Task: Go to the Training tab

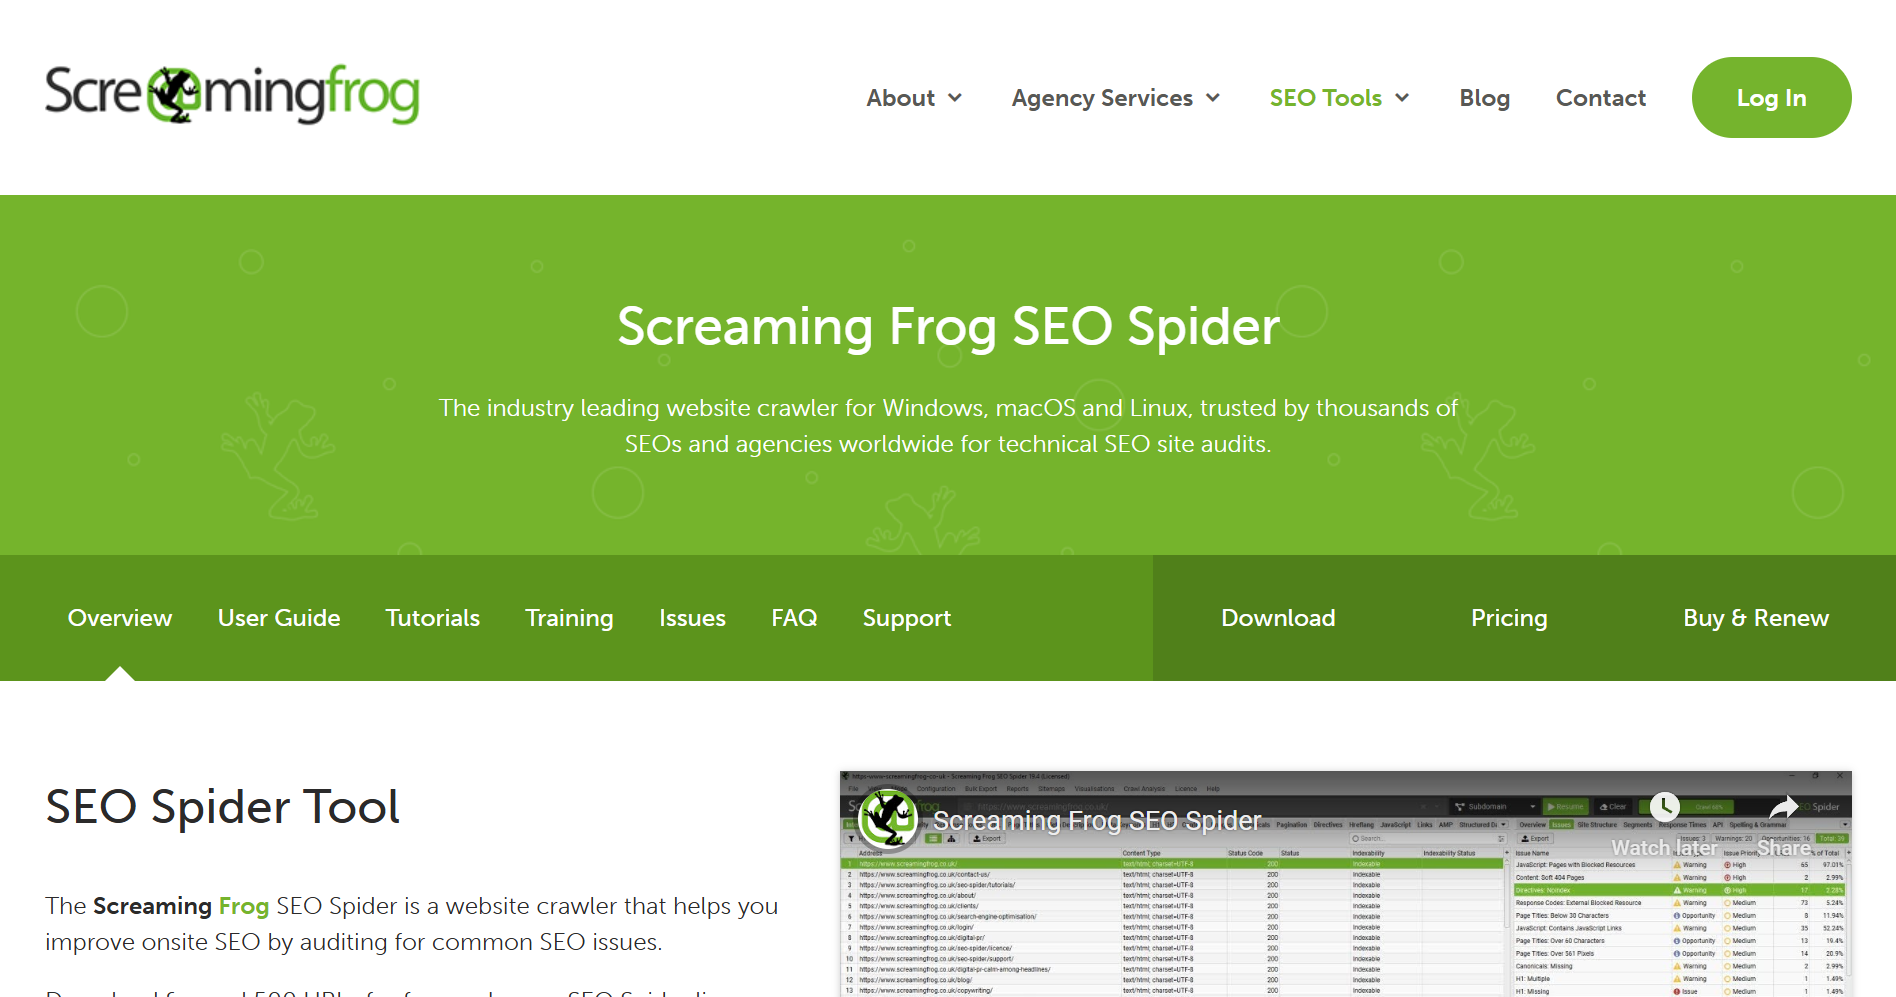Action: [569, 618]
